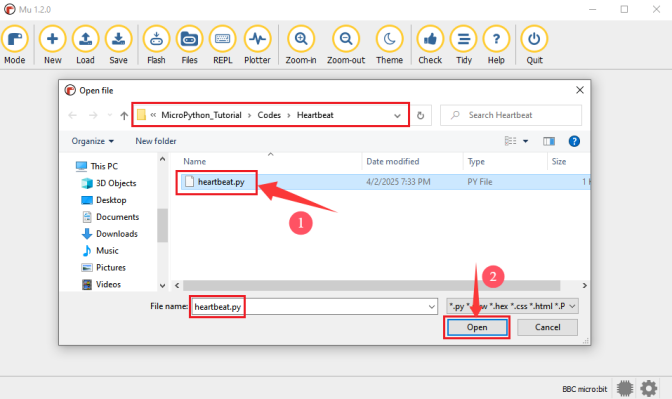
Task: Create a new file with New button
Action: pyautogui.click(x=52, y=45)
